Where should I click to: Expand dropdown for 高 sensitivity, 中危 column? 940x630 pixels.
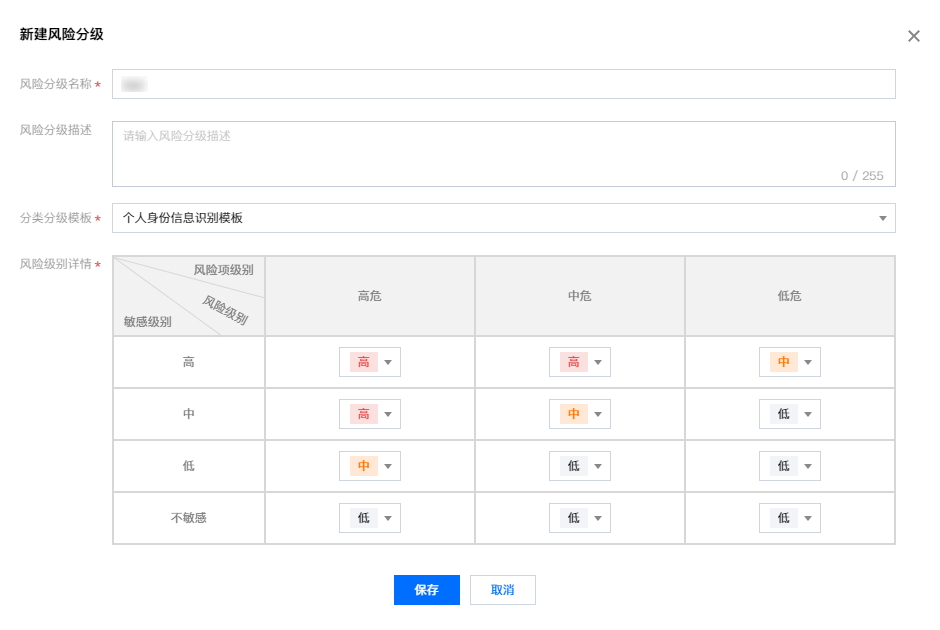pos(580,362)
